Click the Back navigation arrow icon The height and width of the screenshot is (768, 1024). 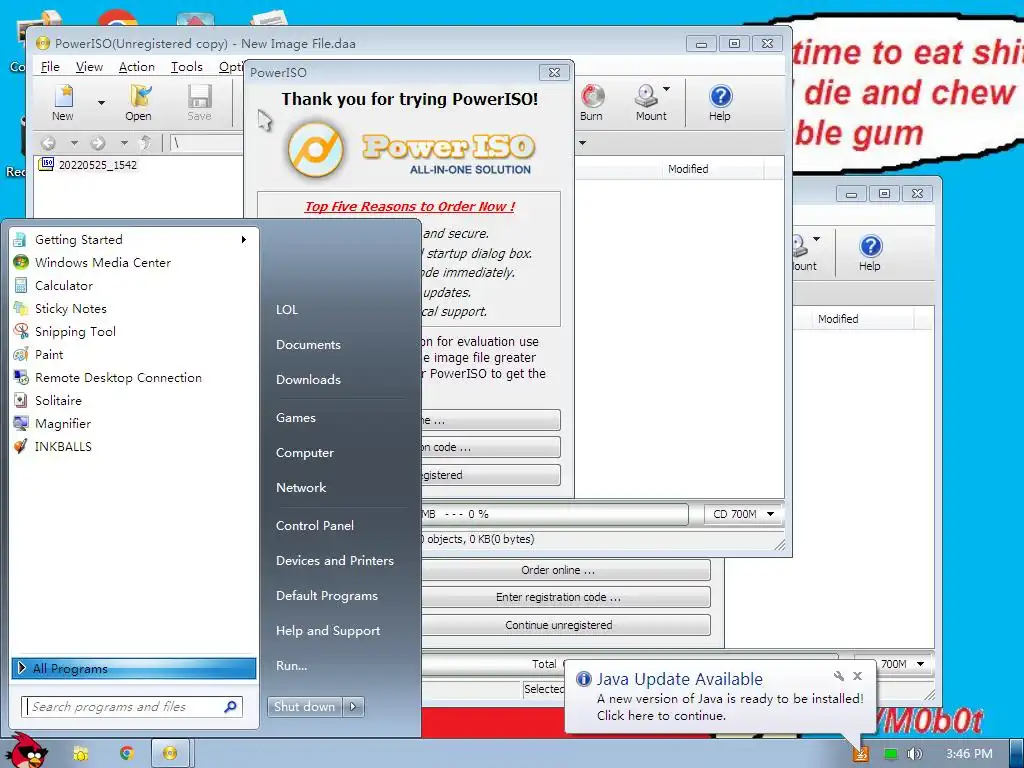click(x=49, y=142)
